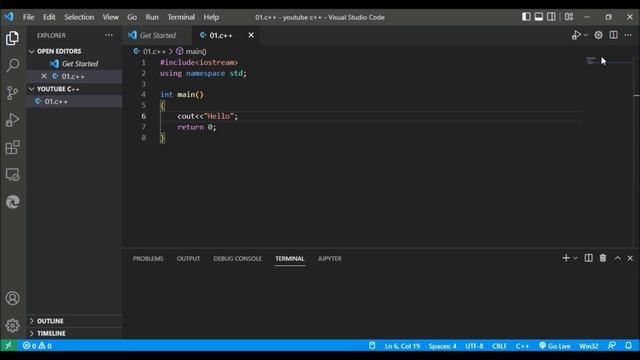Open the Go menu

click(x=132, y=17)
